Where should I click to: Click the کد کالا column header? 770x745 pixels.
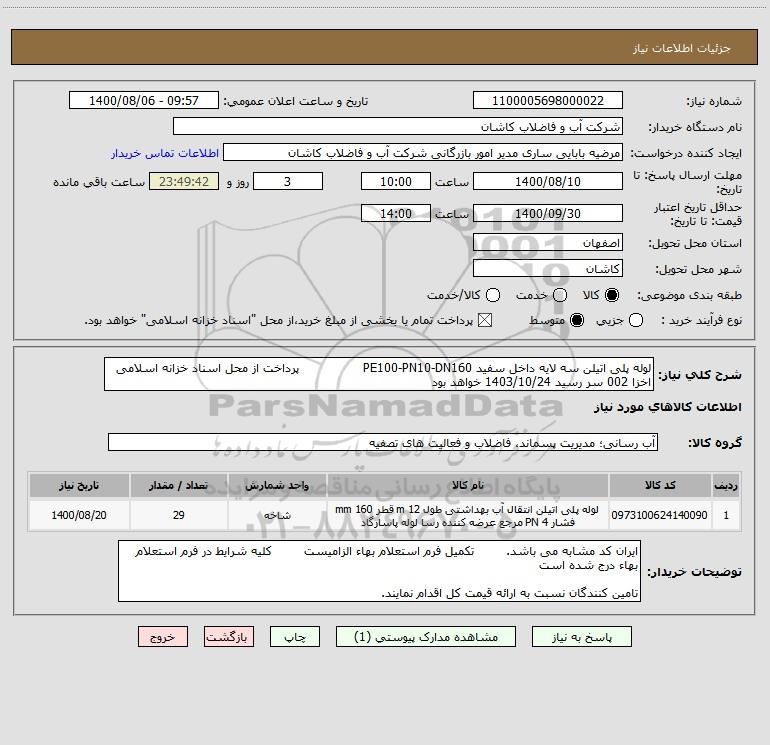click(660, 485)
